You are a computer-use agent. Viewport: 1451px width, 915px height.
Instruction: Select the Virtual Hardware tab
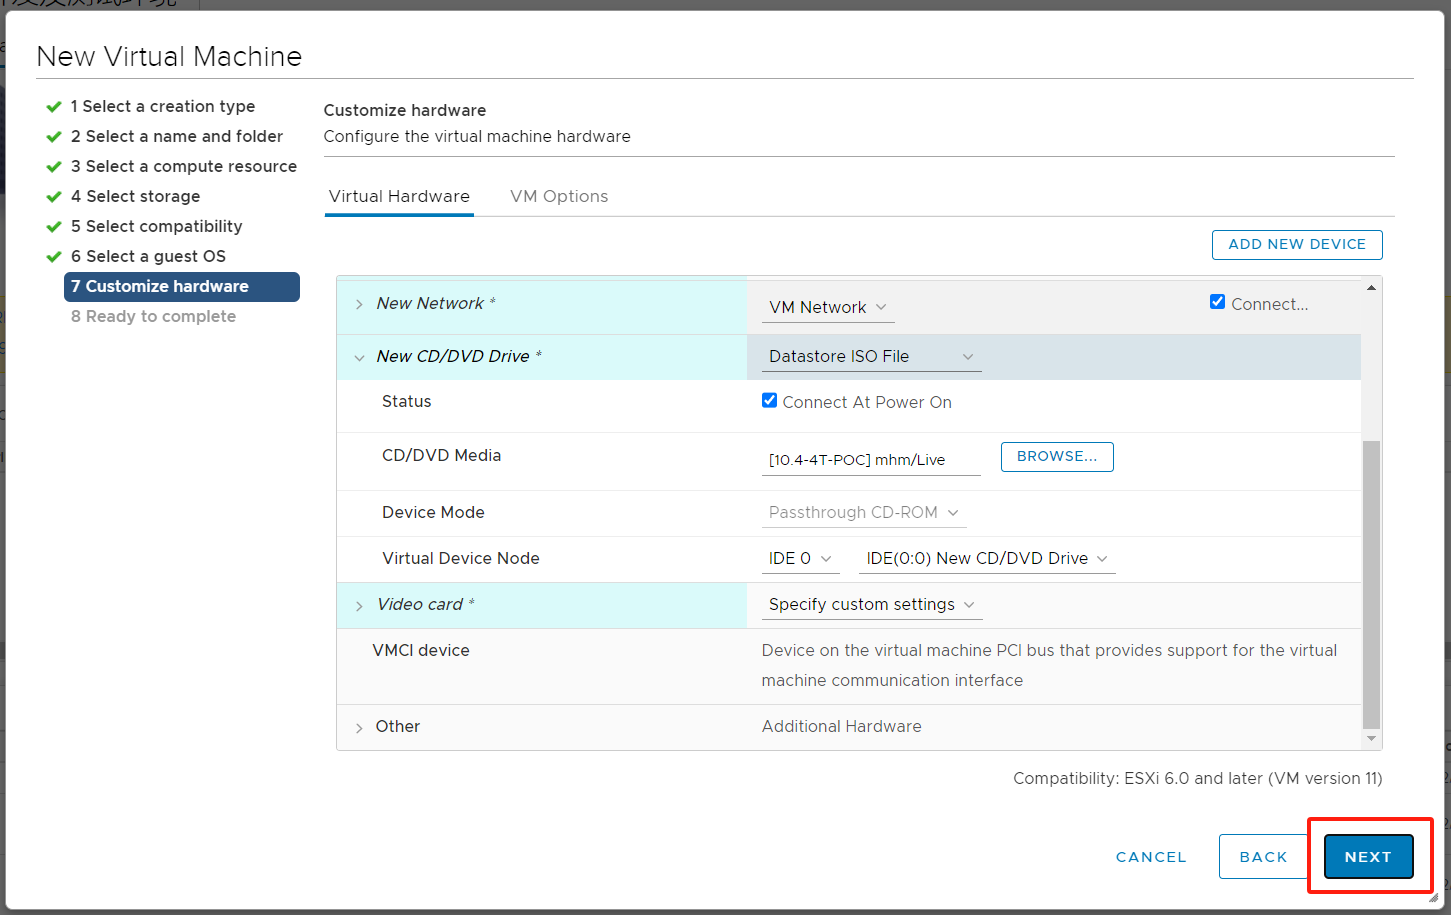pyautogui.click(x=399, y=197)
